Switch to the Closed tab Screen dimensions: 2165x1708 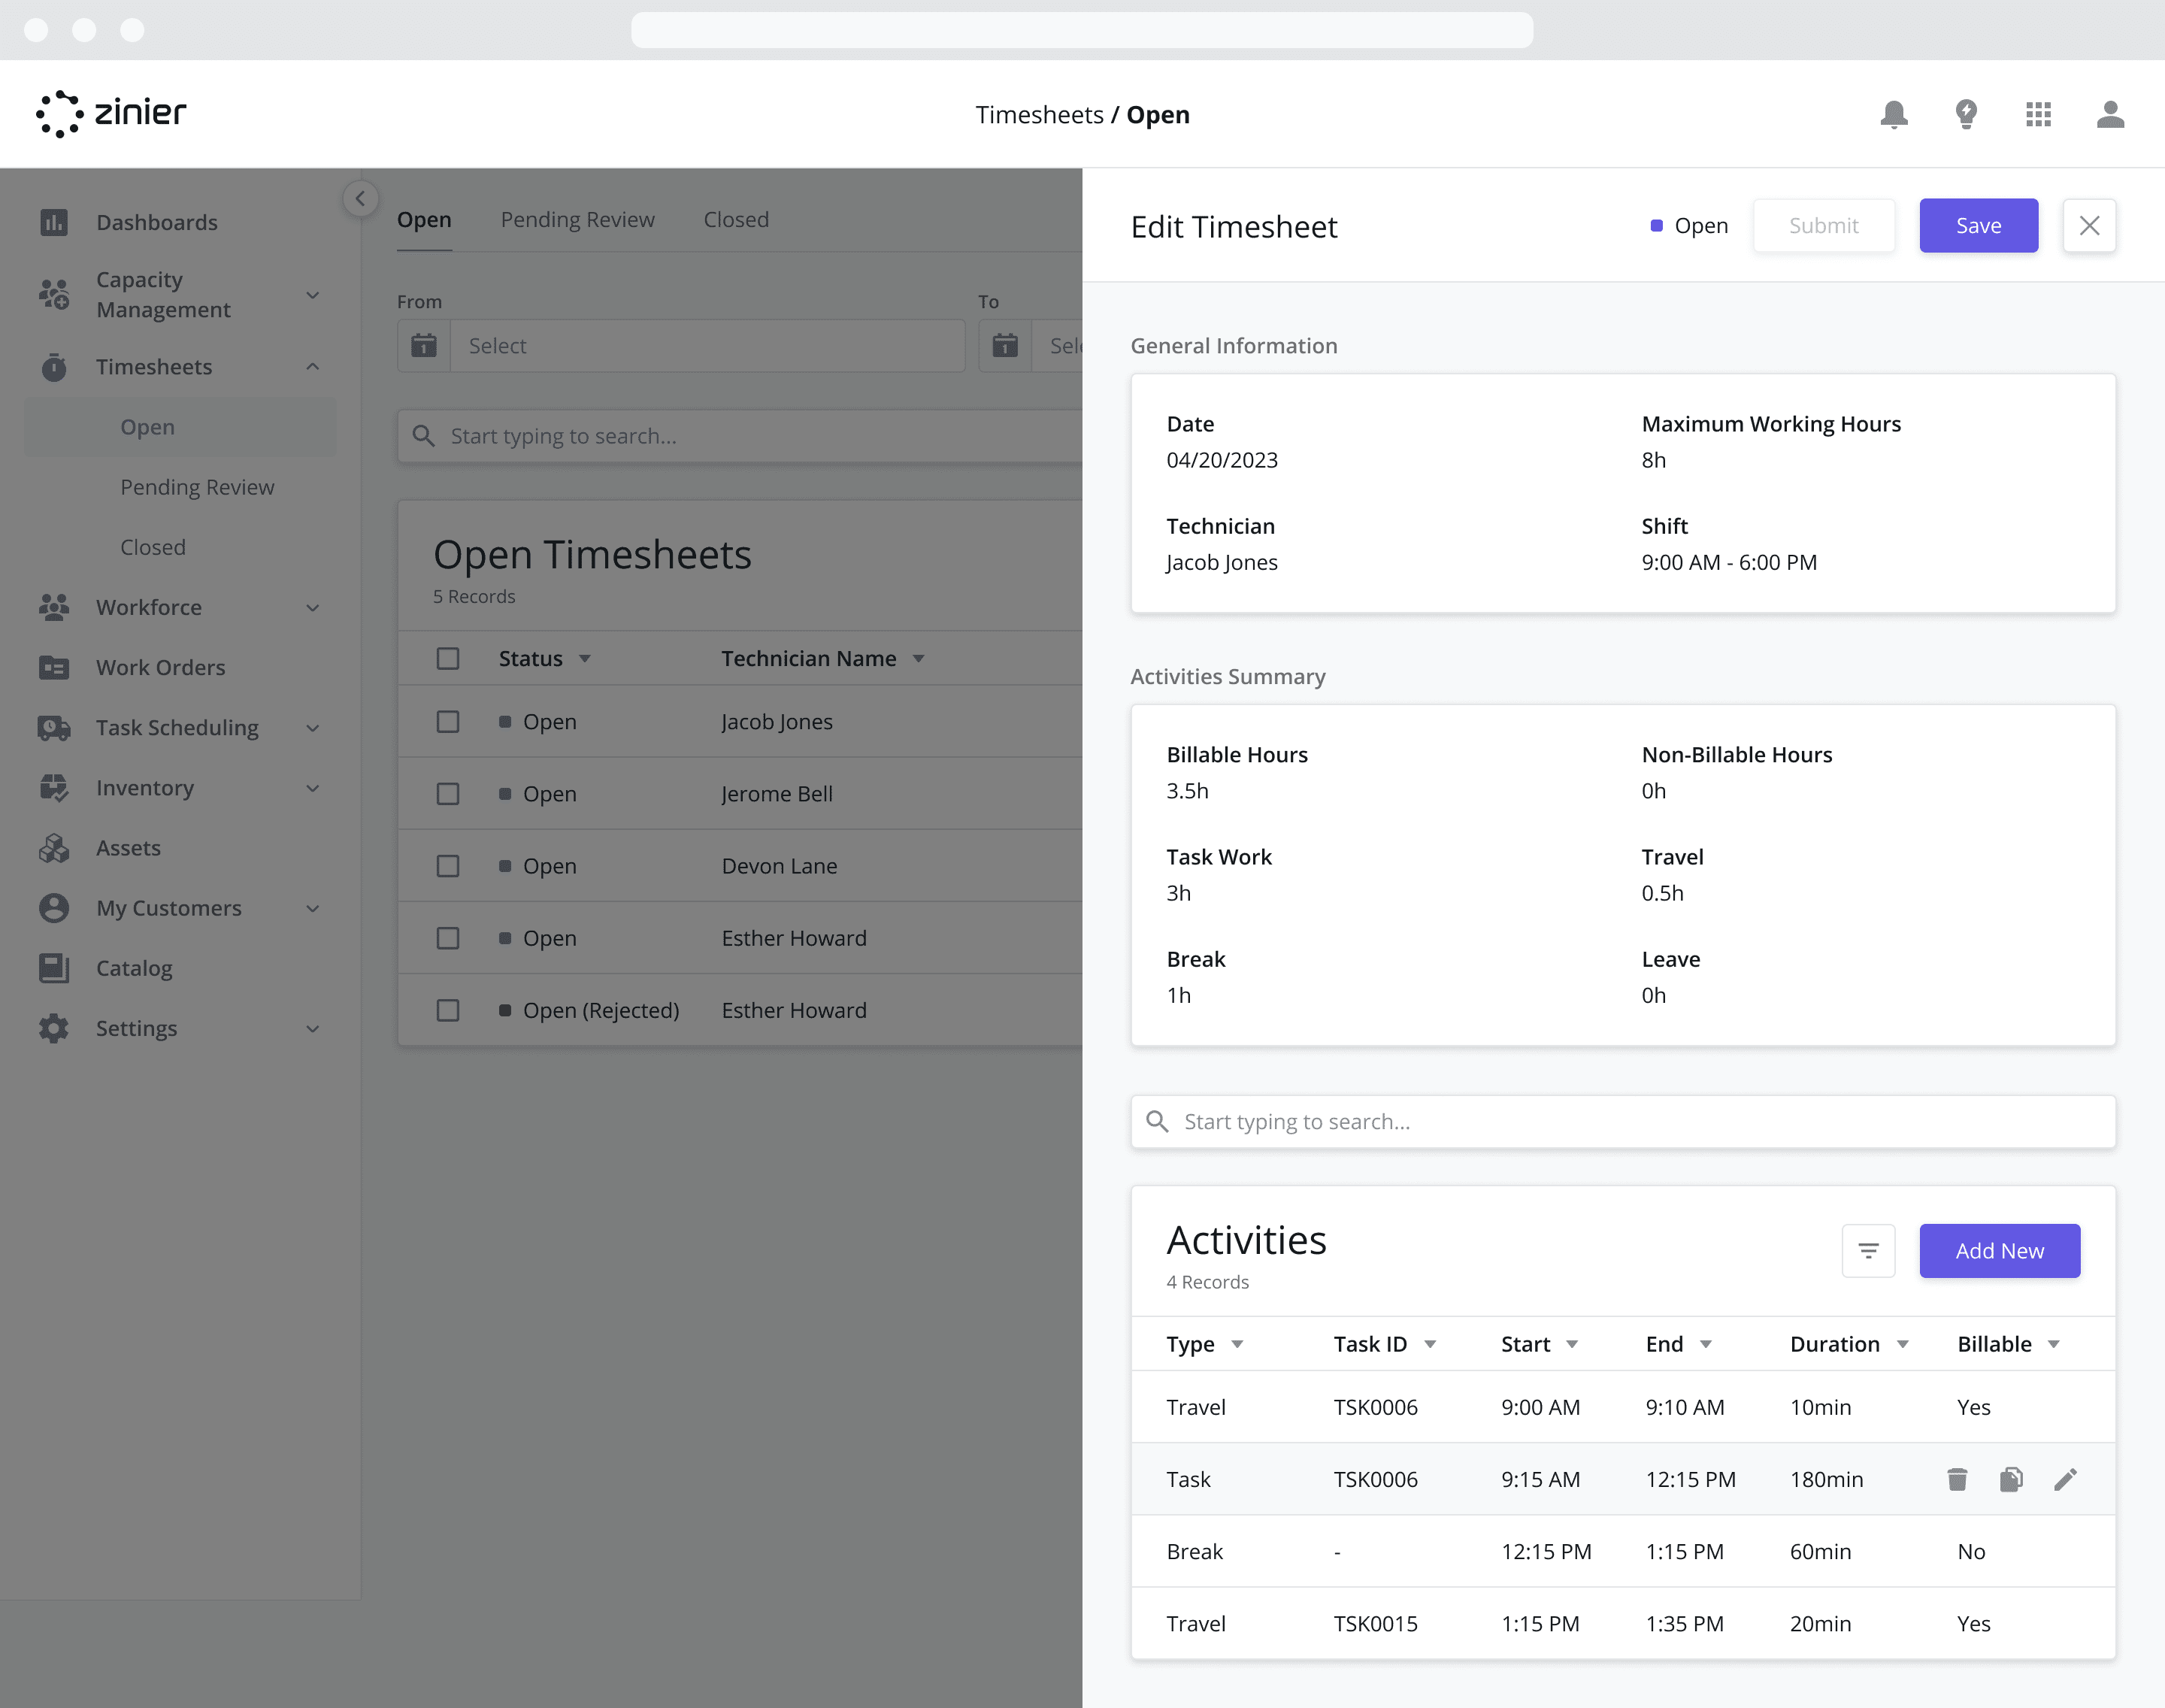(736, 219)
